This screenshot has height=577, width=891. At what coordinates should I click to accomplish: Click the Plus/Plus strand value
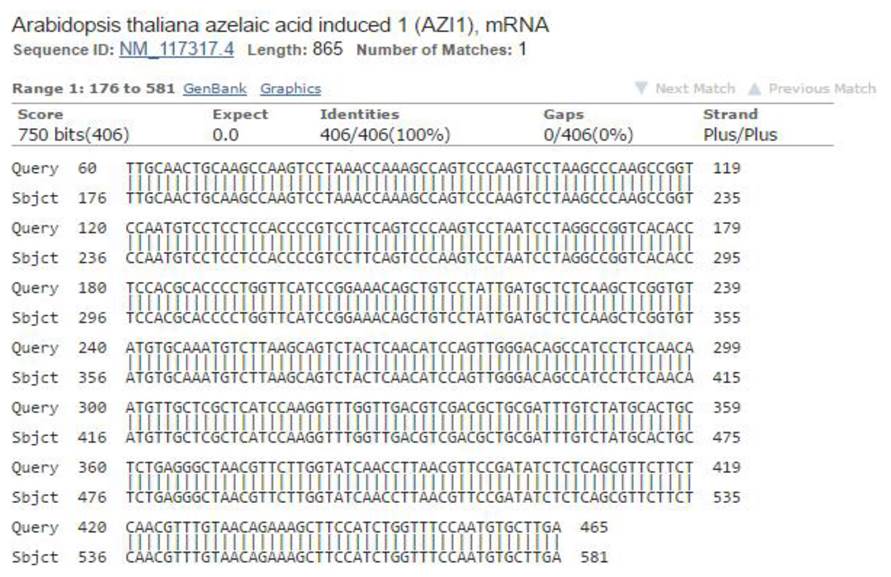click(739, 134)
